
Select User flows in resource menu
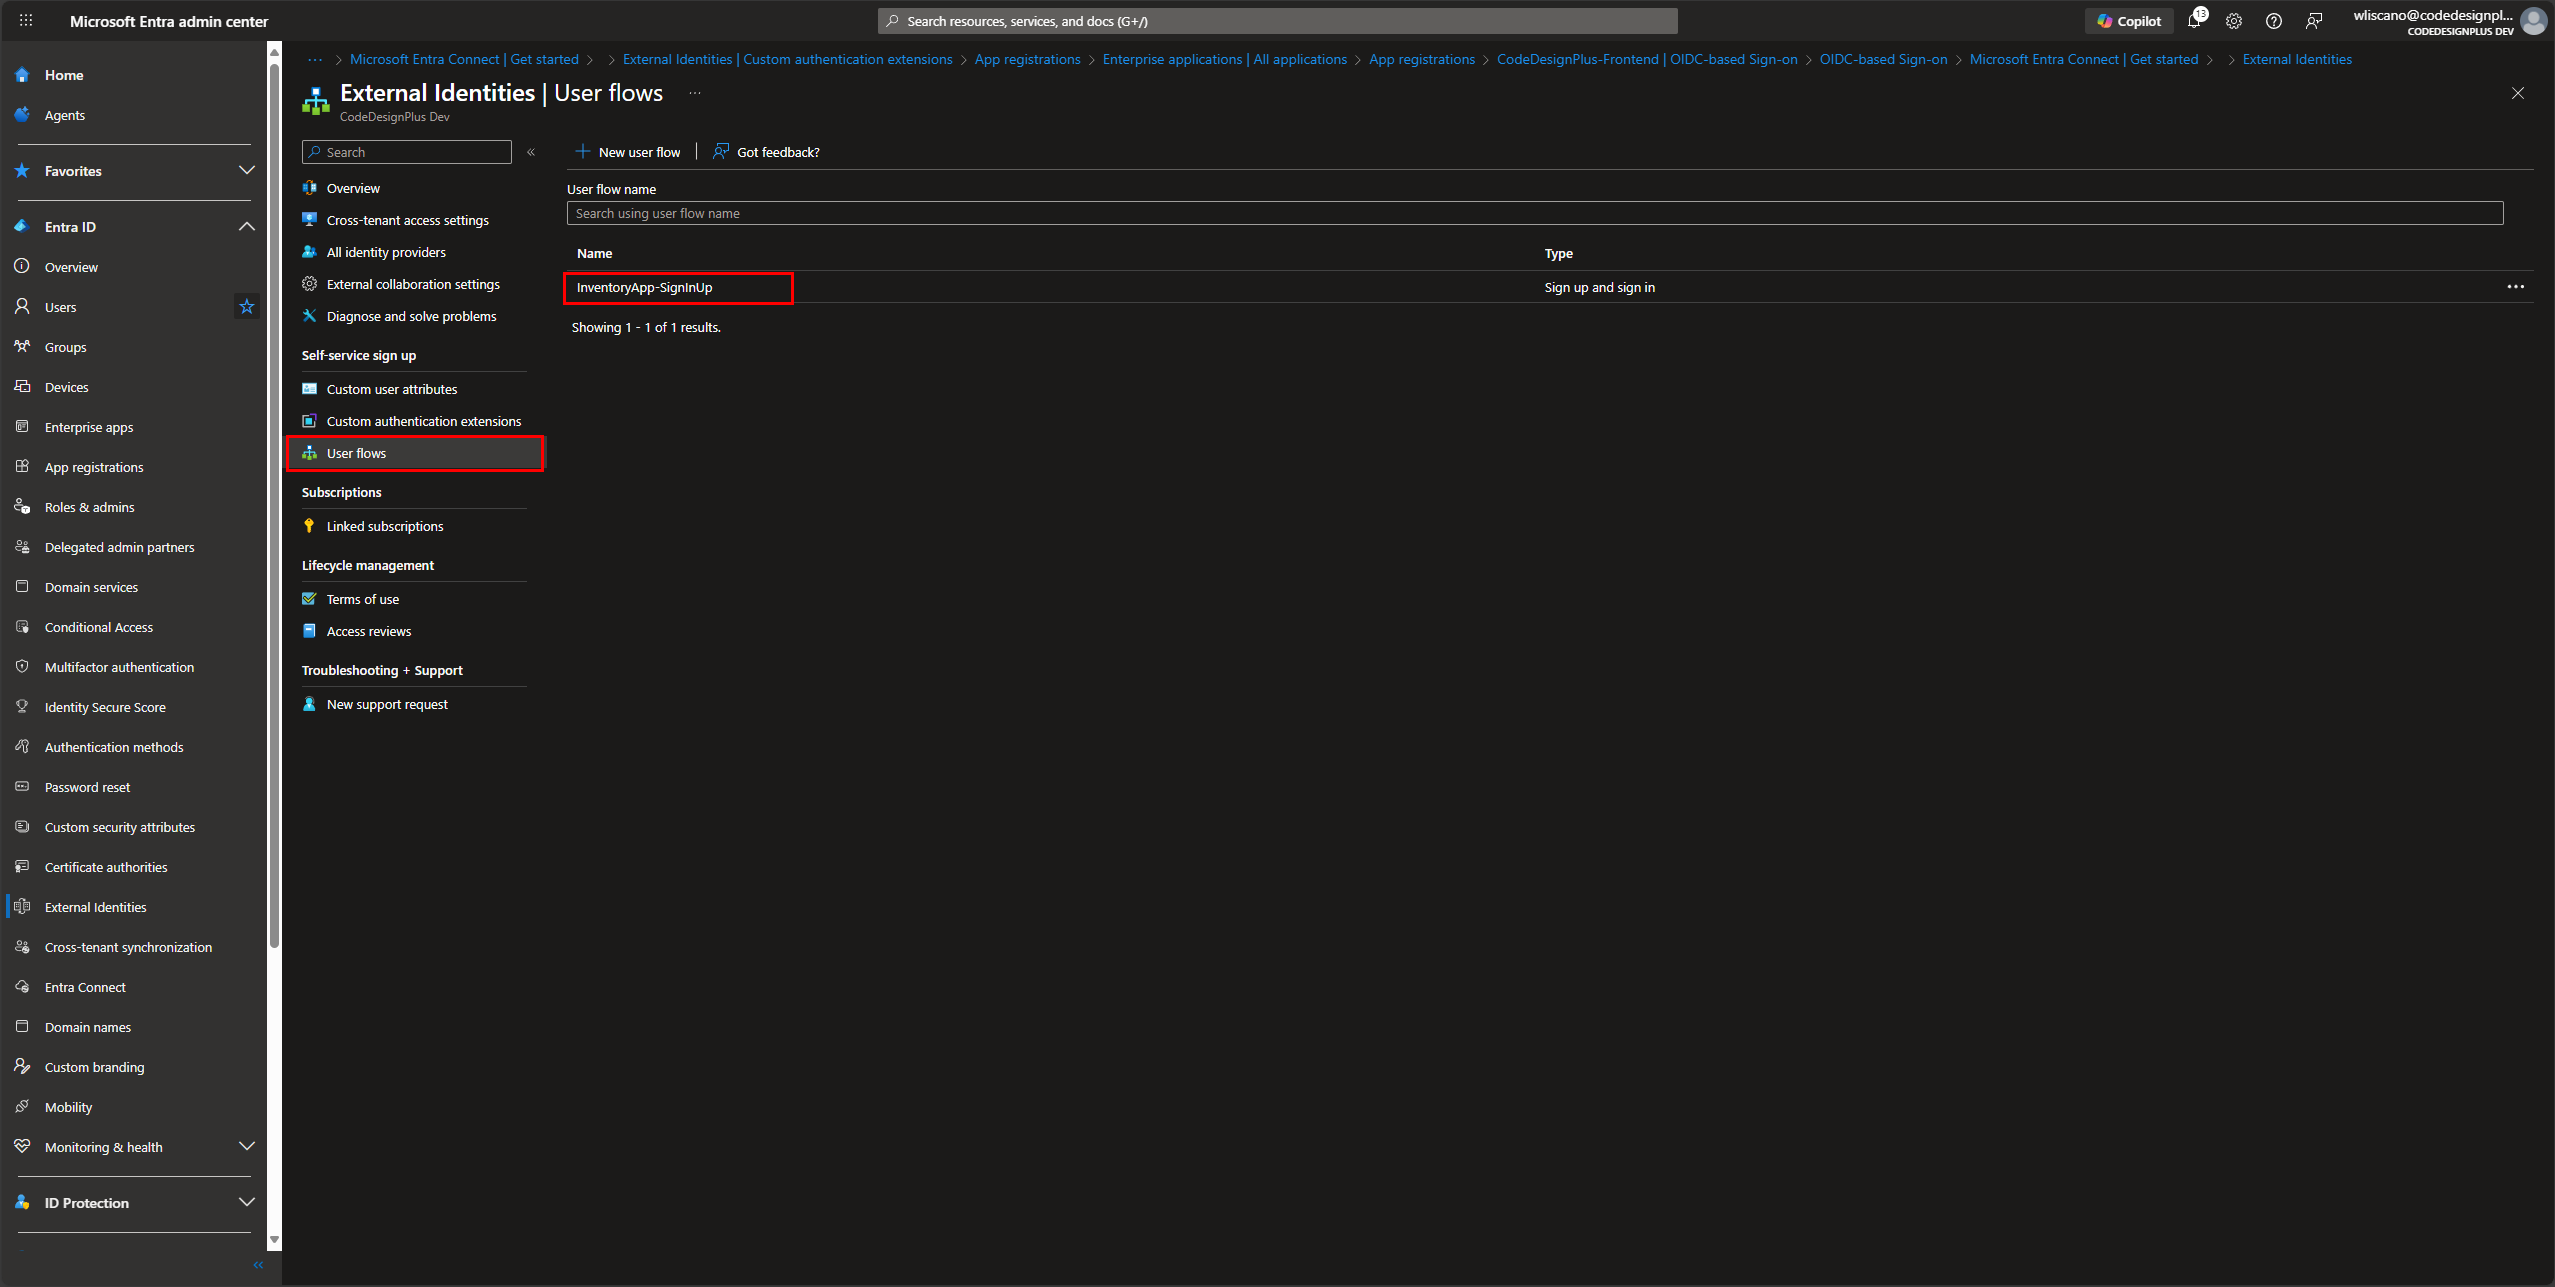416,453
